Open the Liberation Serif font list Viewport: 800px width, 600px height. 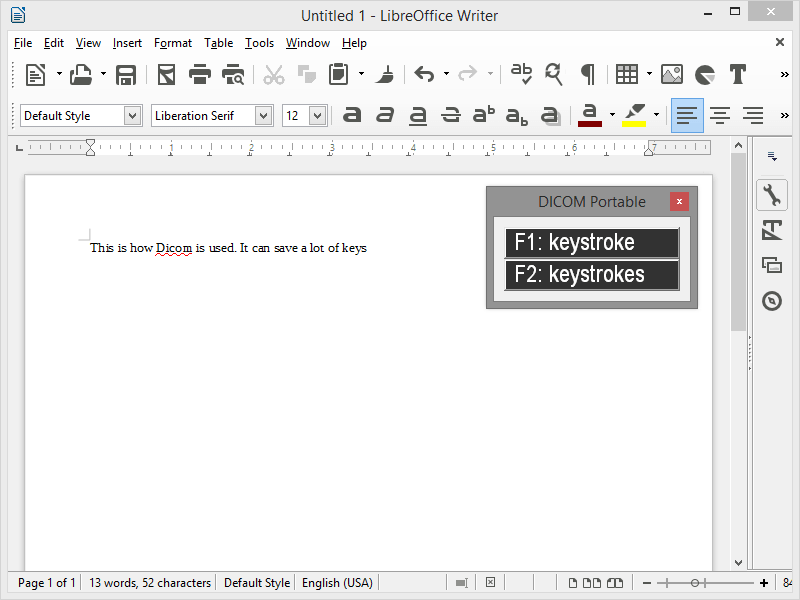pos(263,116)
